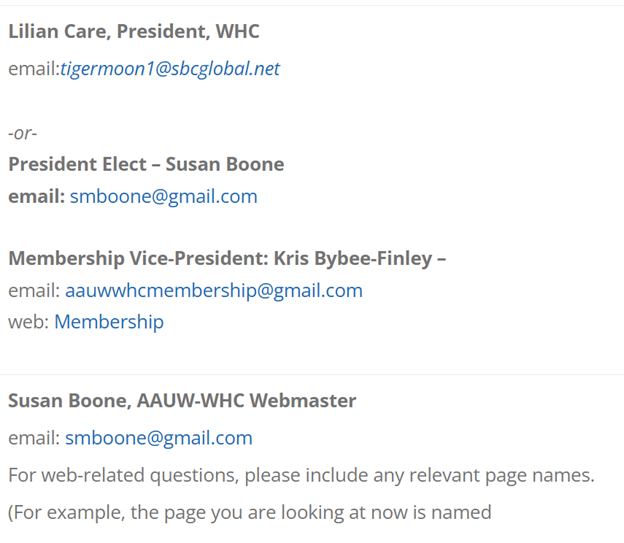Click the 'web:' label before Membership

click(29, 322)
